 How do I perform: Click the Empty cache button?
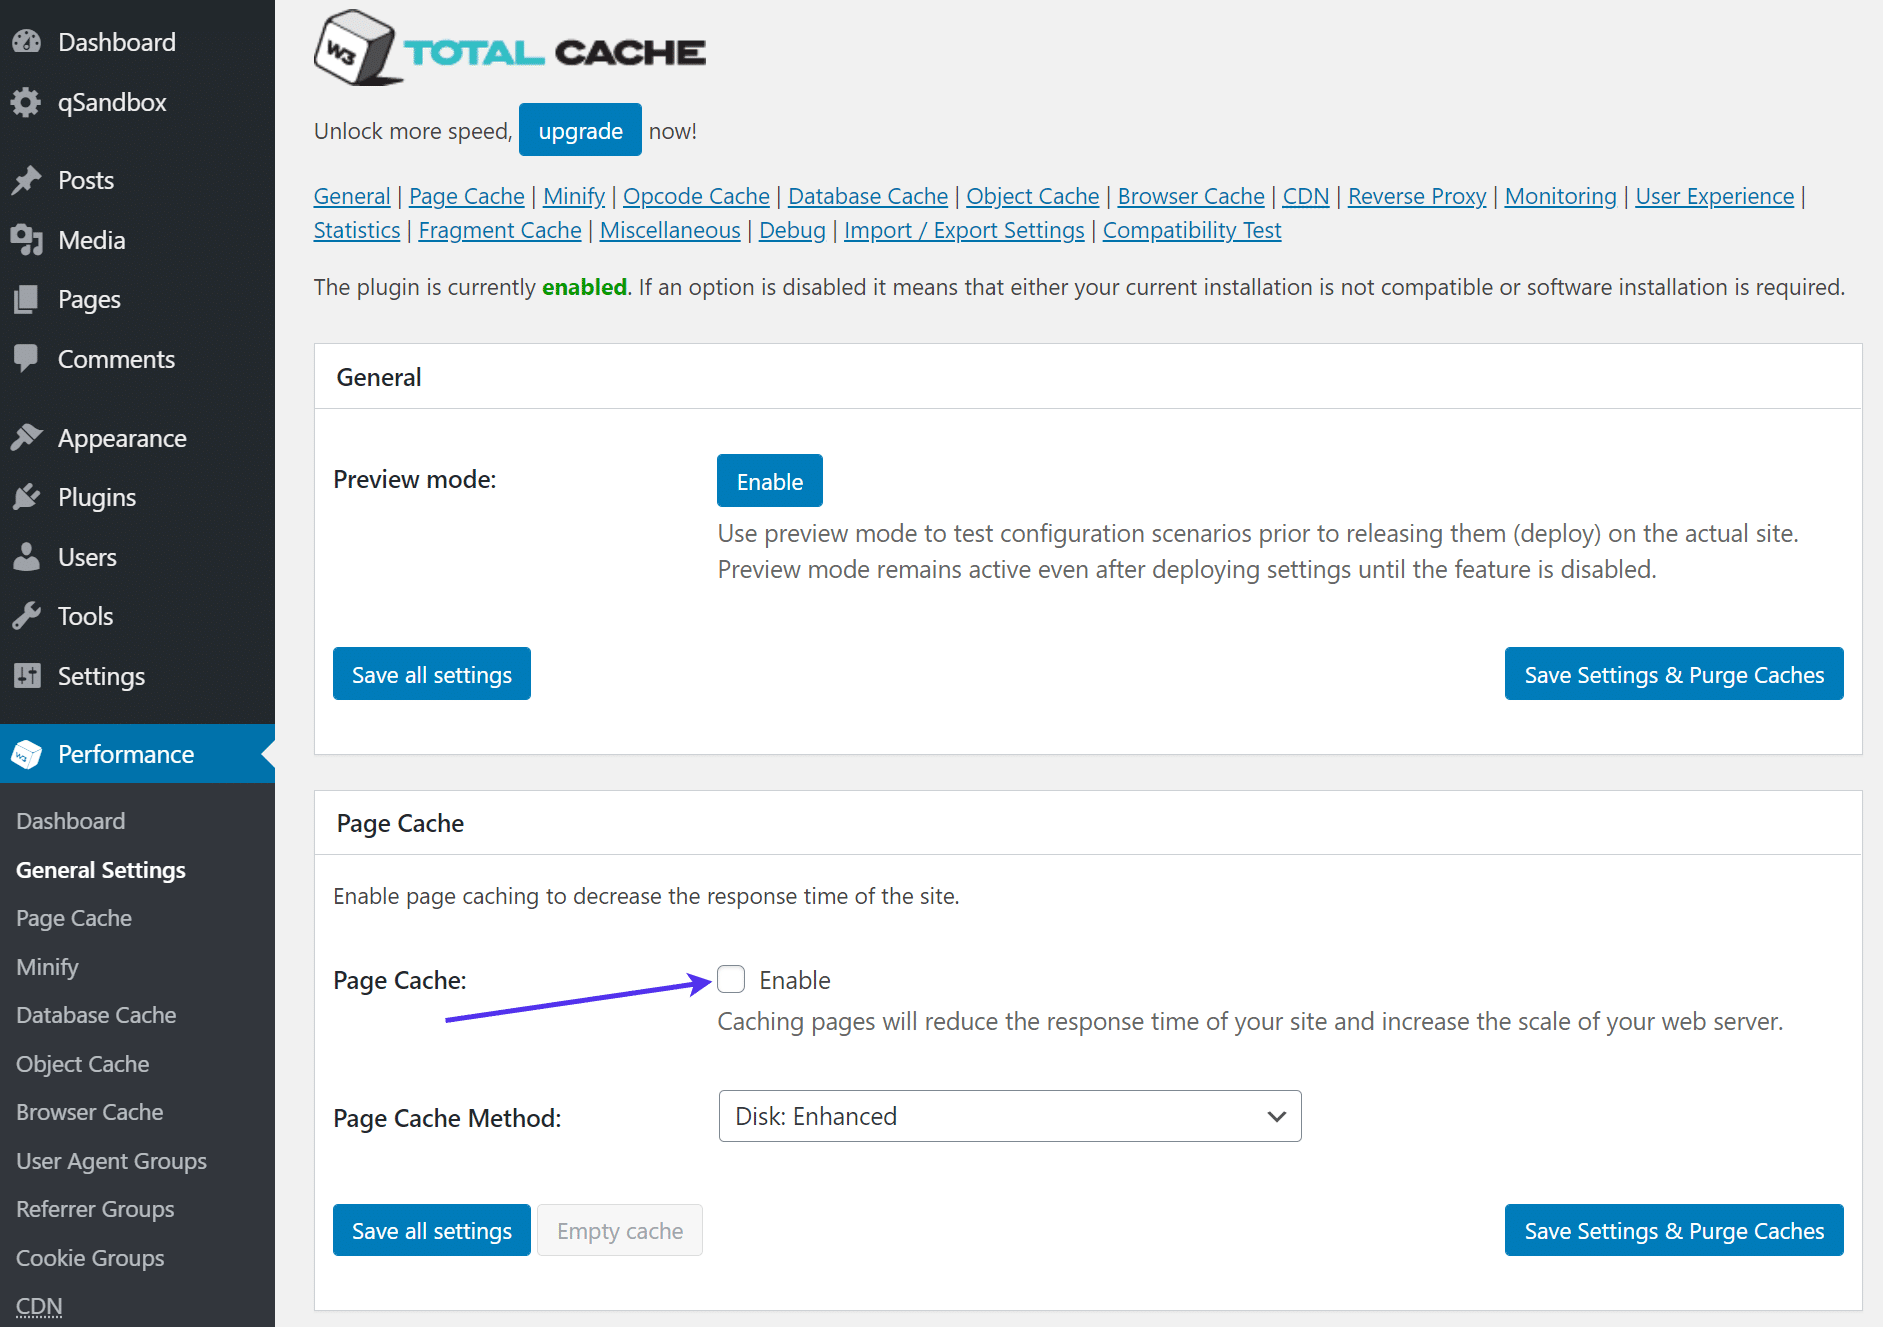tap(619, 1230)
